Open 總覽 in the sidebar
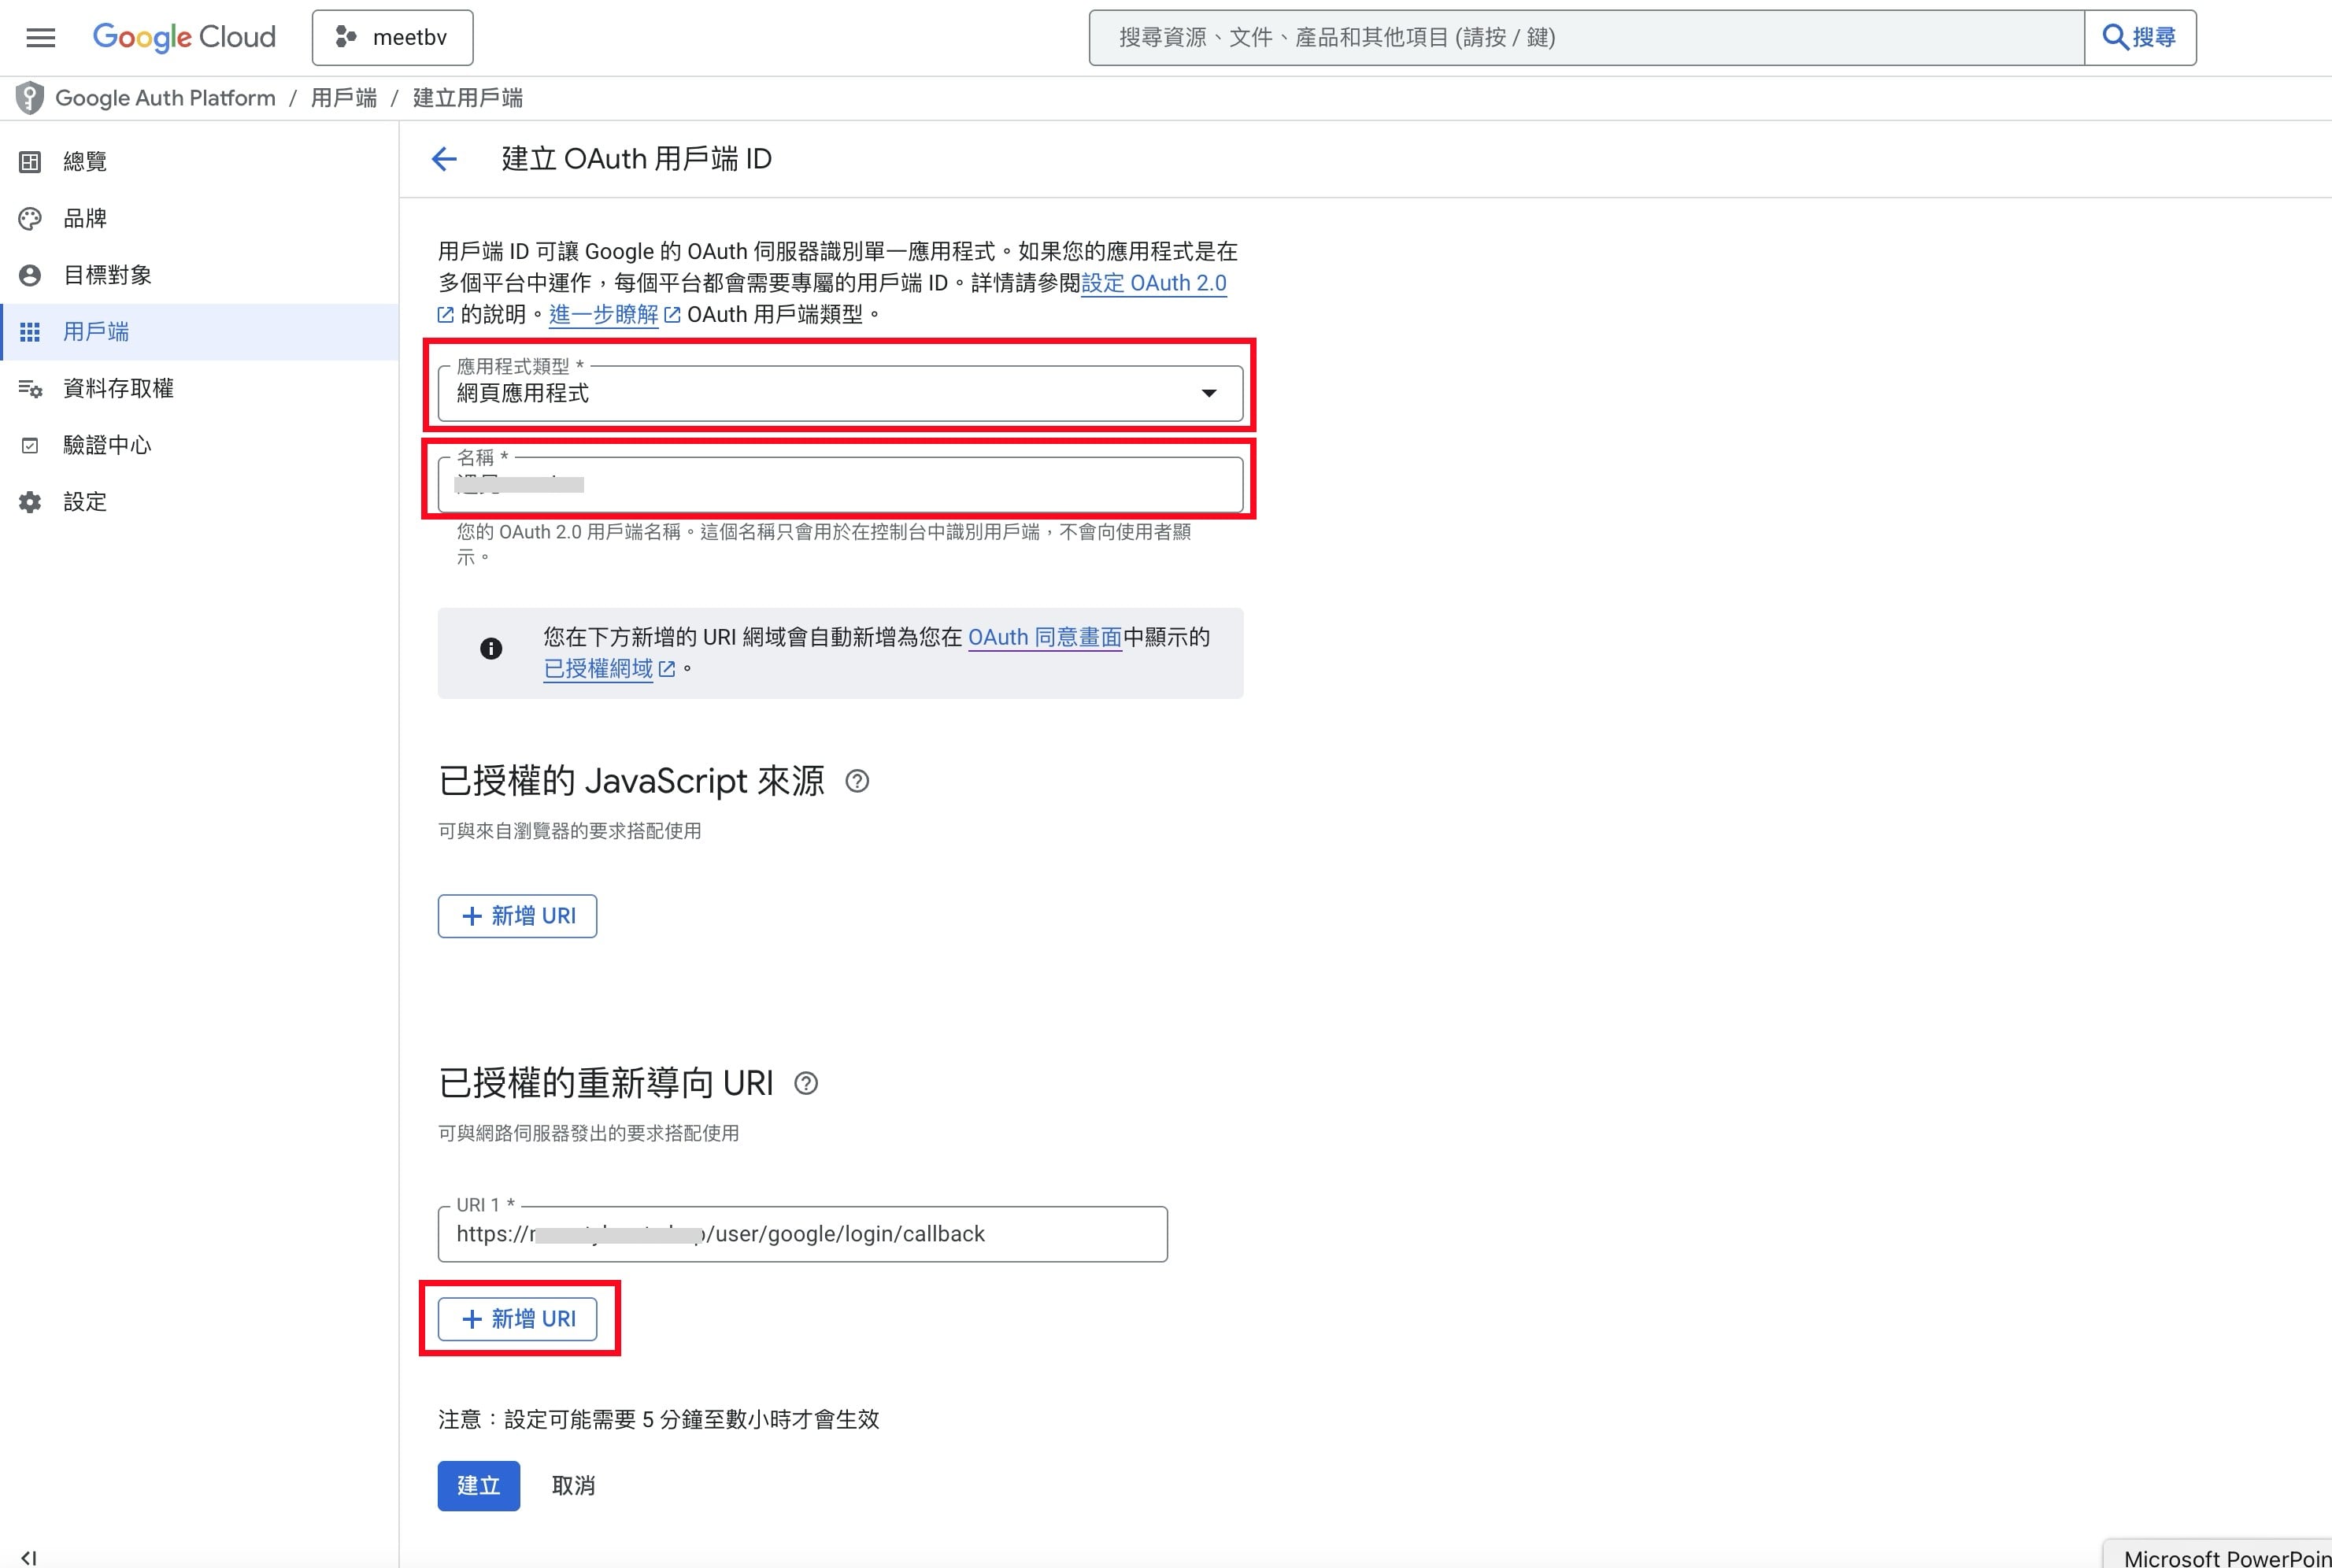Viewport: 2332px width, 1568px height. (200, 162)
